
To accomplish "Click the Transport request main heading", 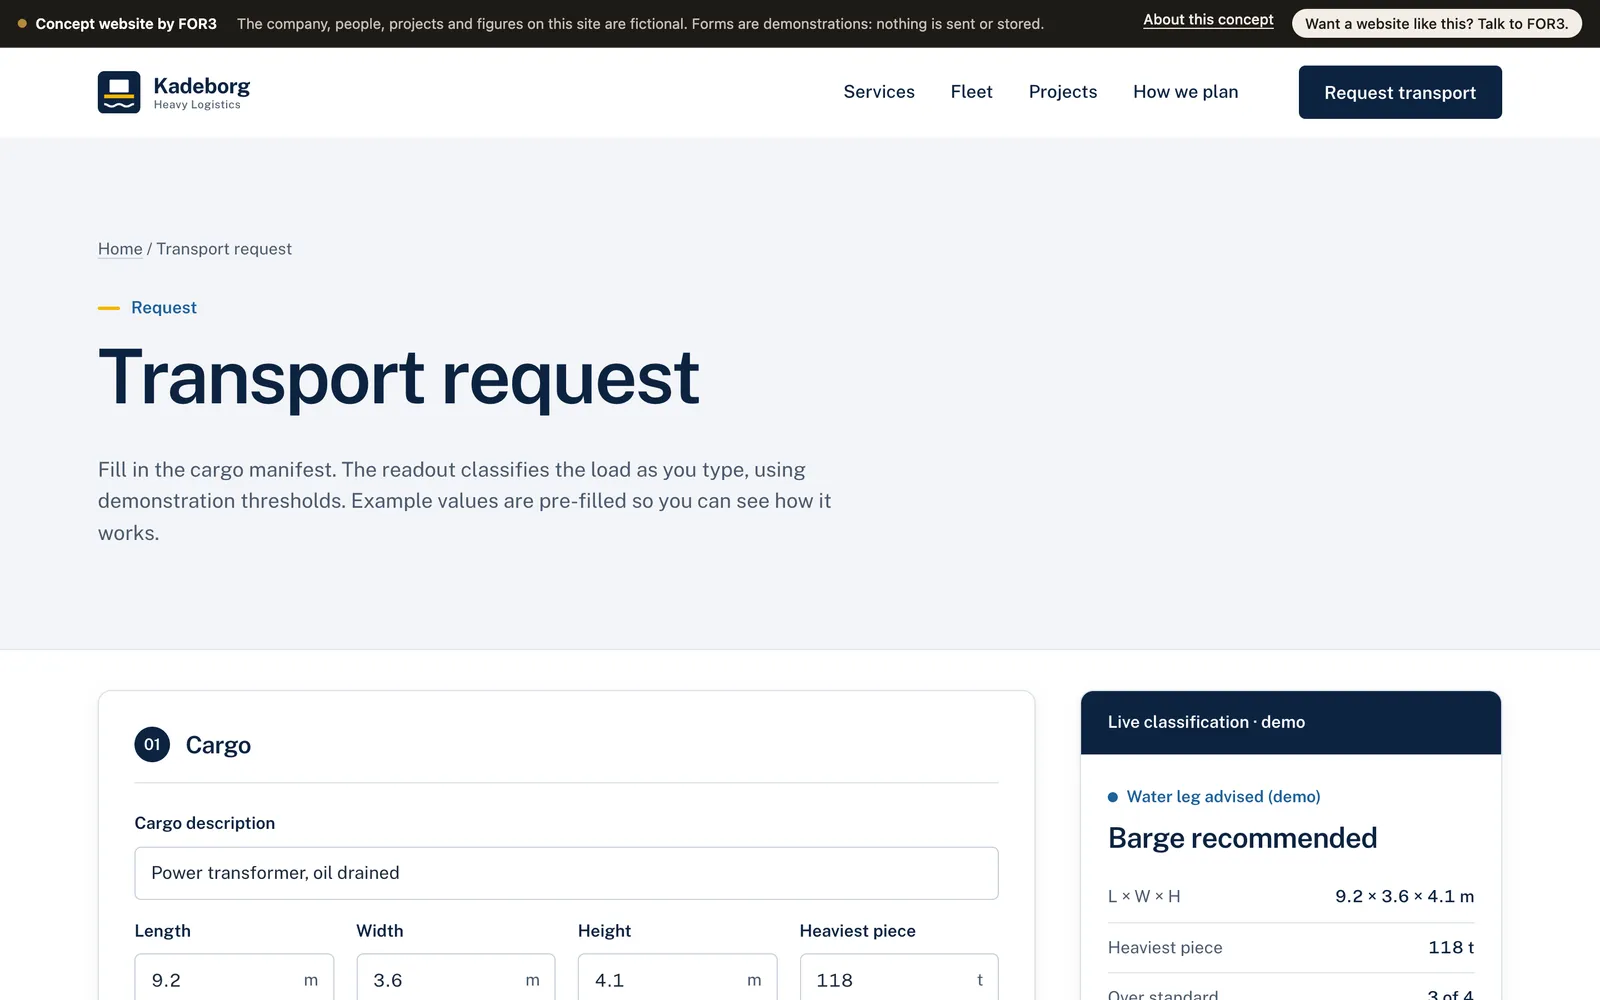I will click(x=399, y=378).
